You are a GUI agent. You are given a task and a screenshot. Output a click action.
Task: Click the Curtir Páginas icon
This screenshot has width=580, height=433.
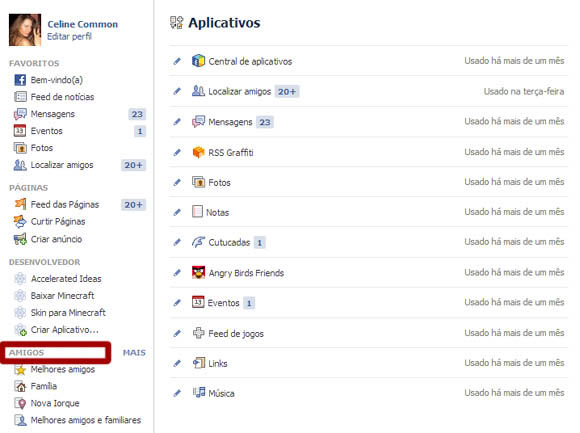(20, 221)
